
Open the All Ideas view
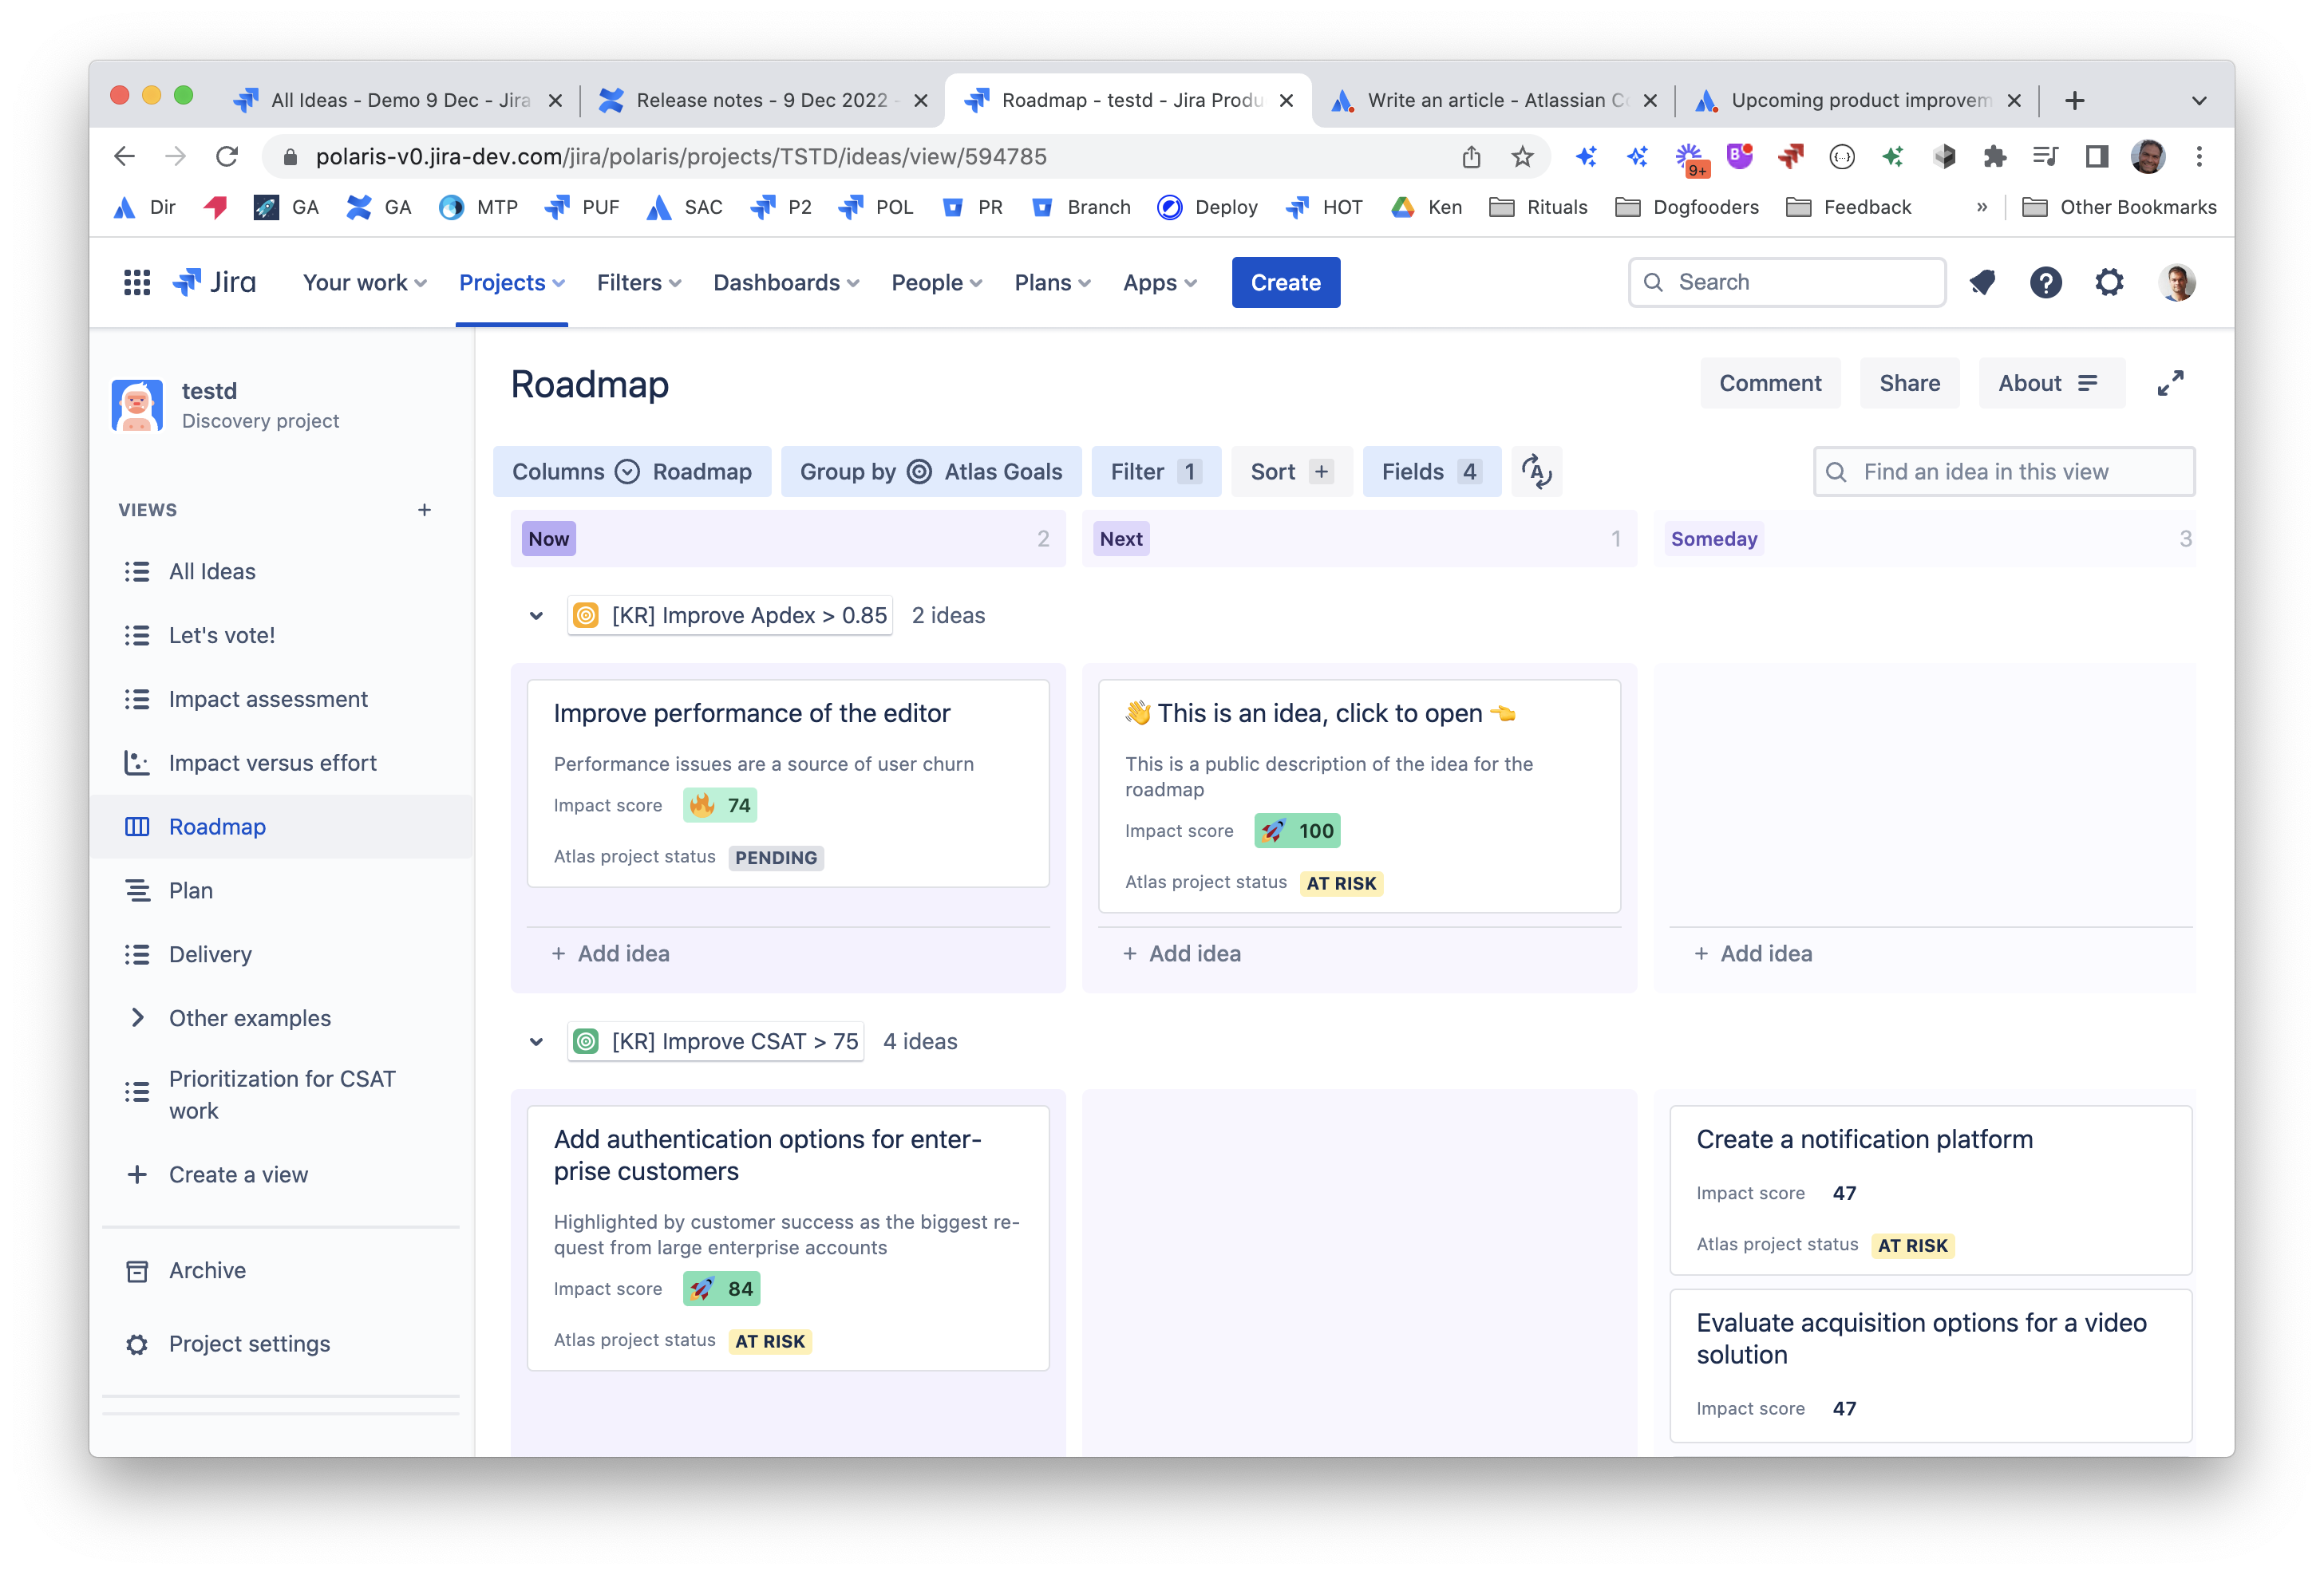click(x=212, y=571)
